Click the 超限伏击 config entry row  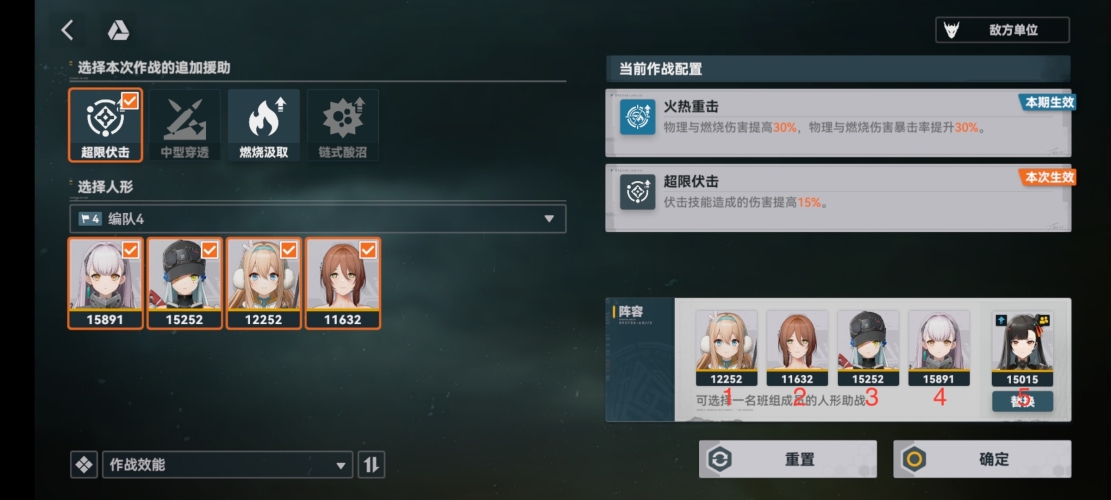(838, 198)
